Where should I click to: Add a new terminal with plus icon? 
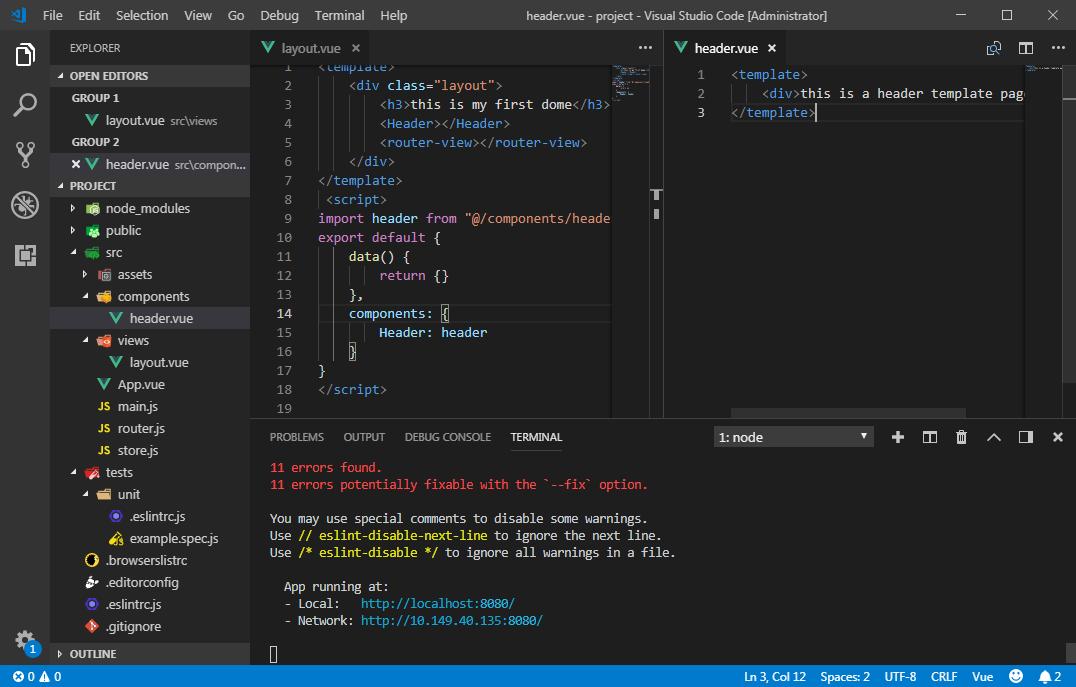897,437
